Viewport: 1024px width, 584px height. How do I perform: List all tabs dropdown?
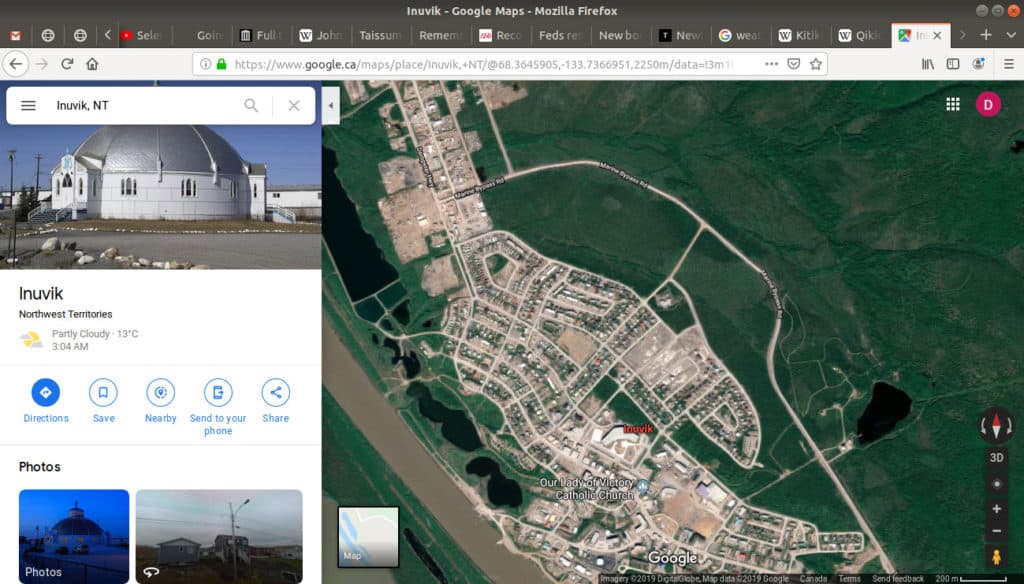1010,35
